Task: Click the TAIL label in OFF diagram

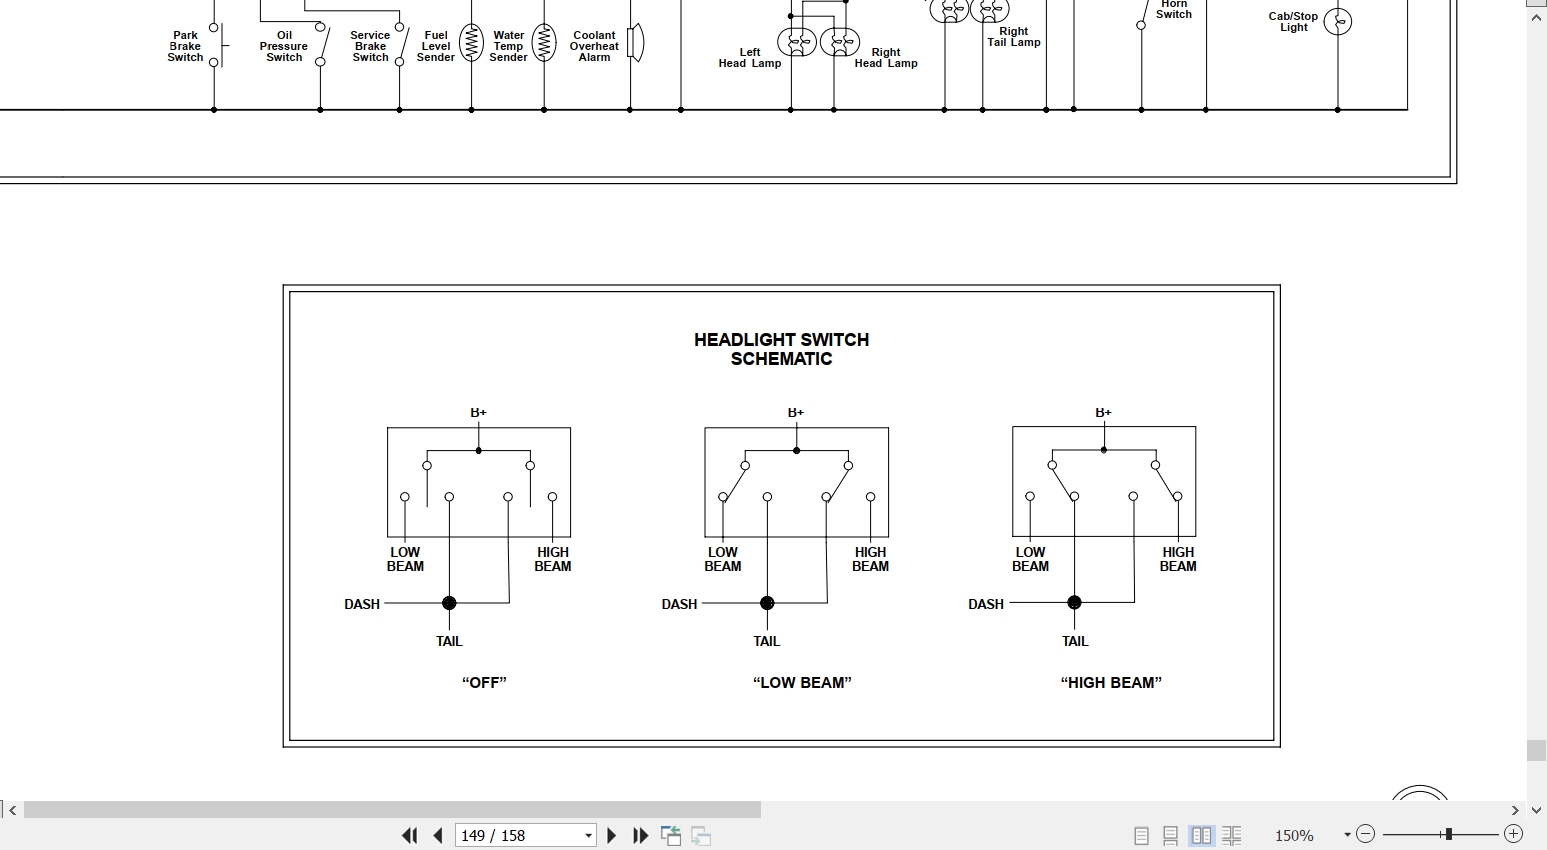Action: (449, 641)
